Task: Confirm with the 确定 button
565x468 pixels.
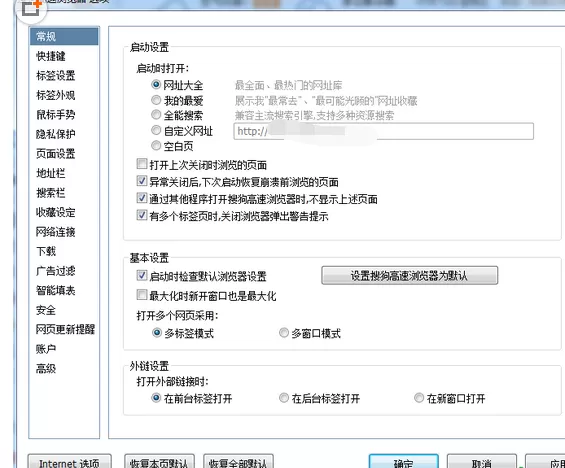Action: (x=404, y=461)
